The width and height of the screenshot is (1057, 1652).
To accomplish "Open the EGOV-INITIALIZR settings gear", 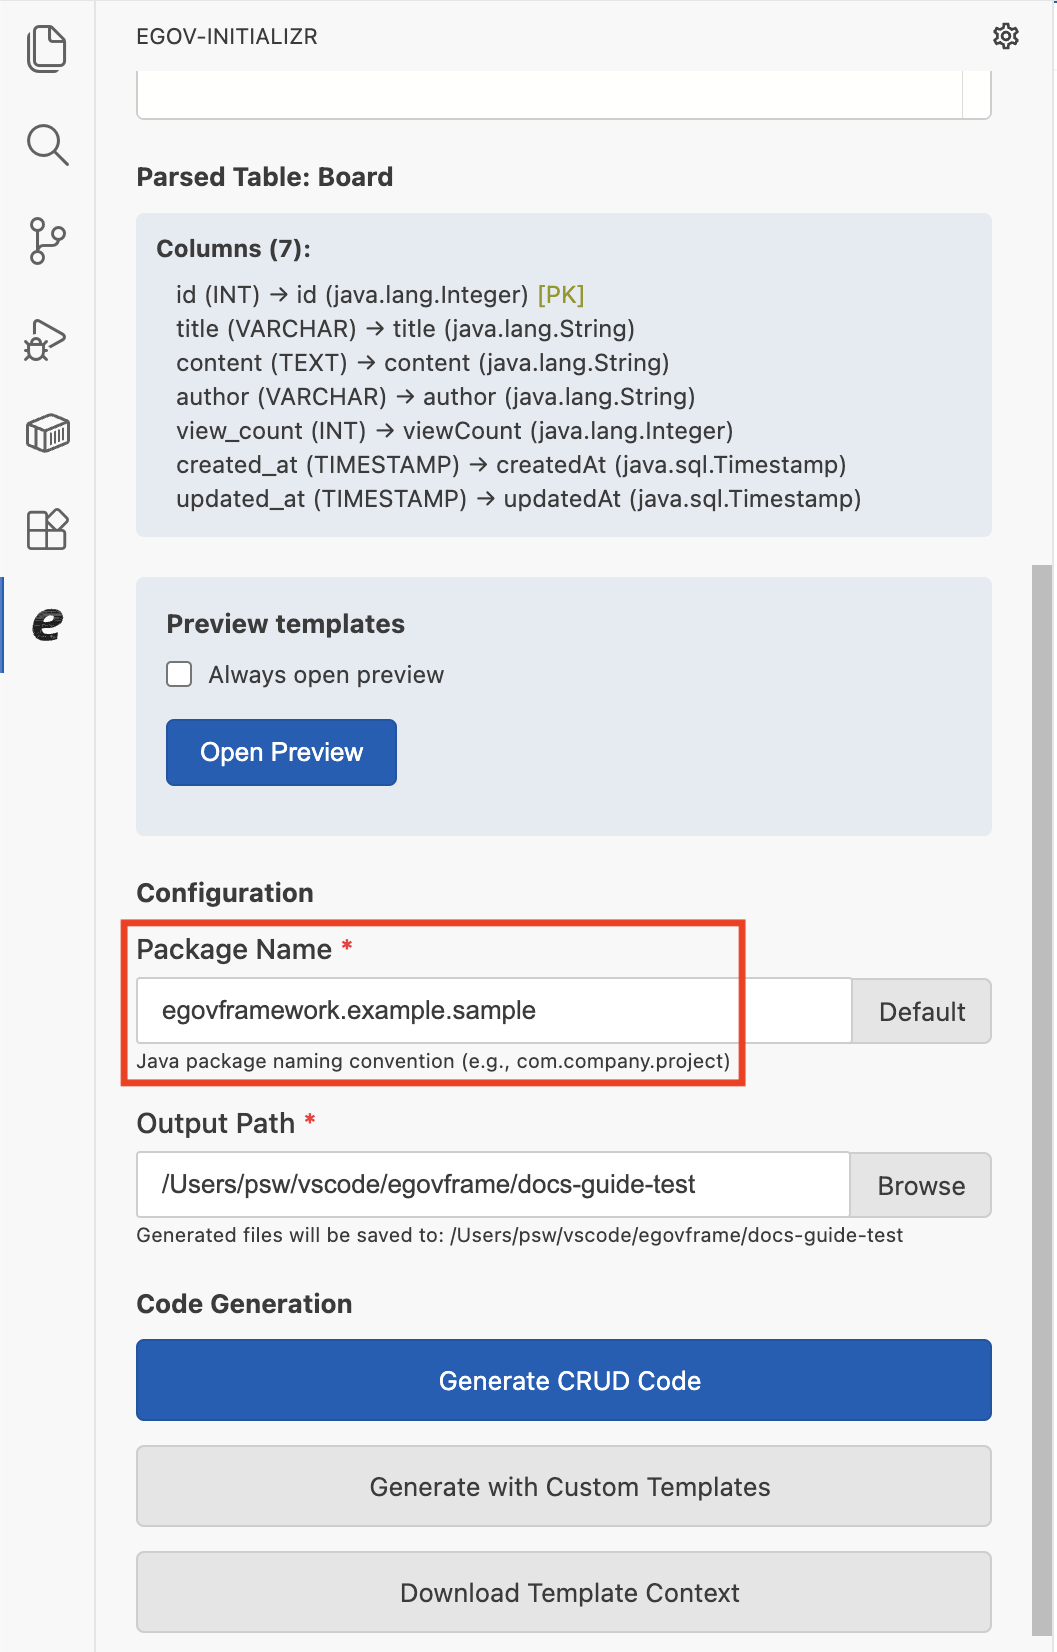I will point(1006,36).
